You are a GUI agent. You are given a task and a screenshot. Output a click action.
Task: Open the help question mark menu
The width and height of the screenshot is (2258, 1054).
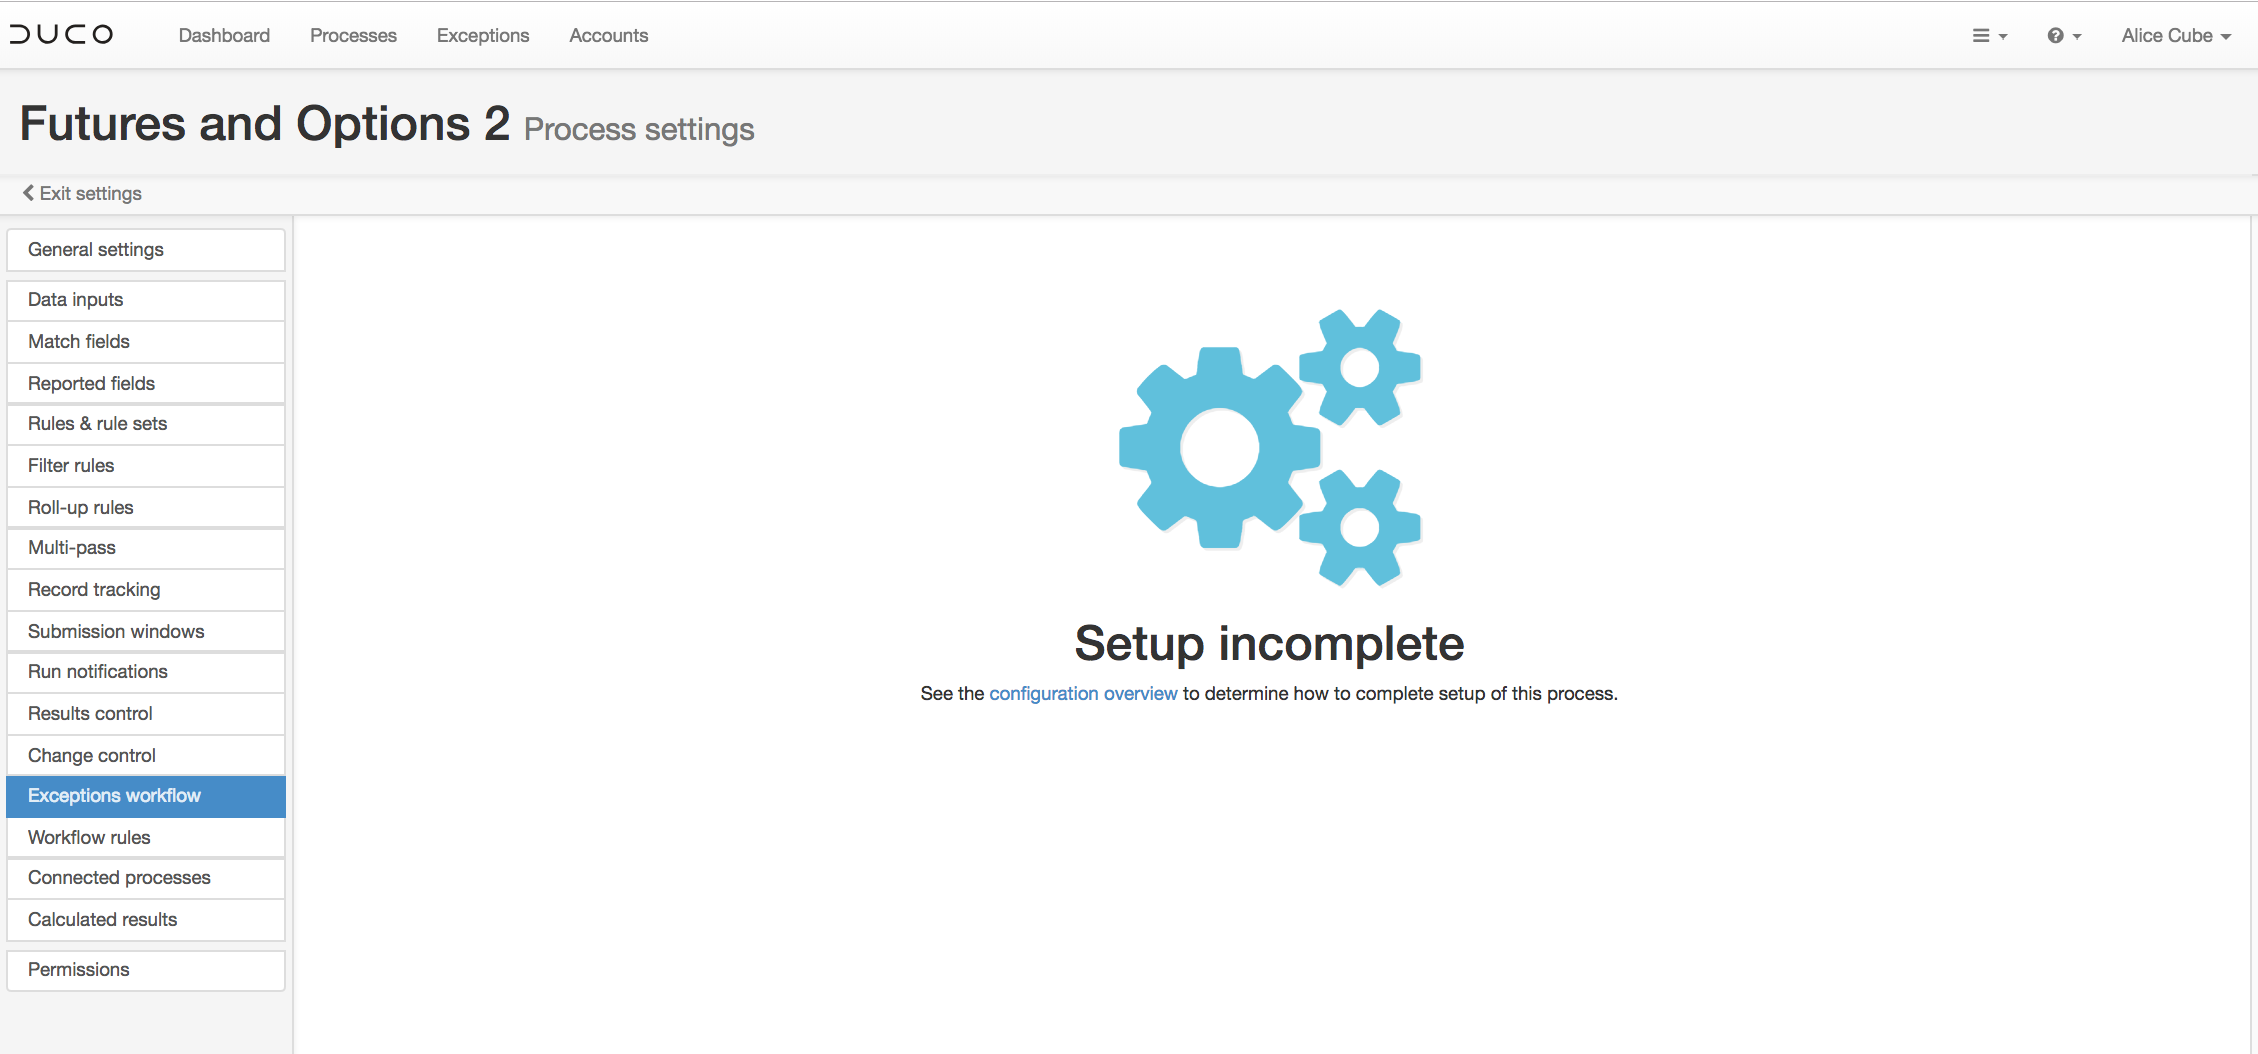2064,36
